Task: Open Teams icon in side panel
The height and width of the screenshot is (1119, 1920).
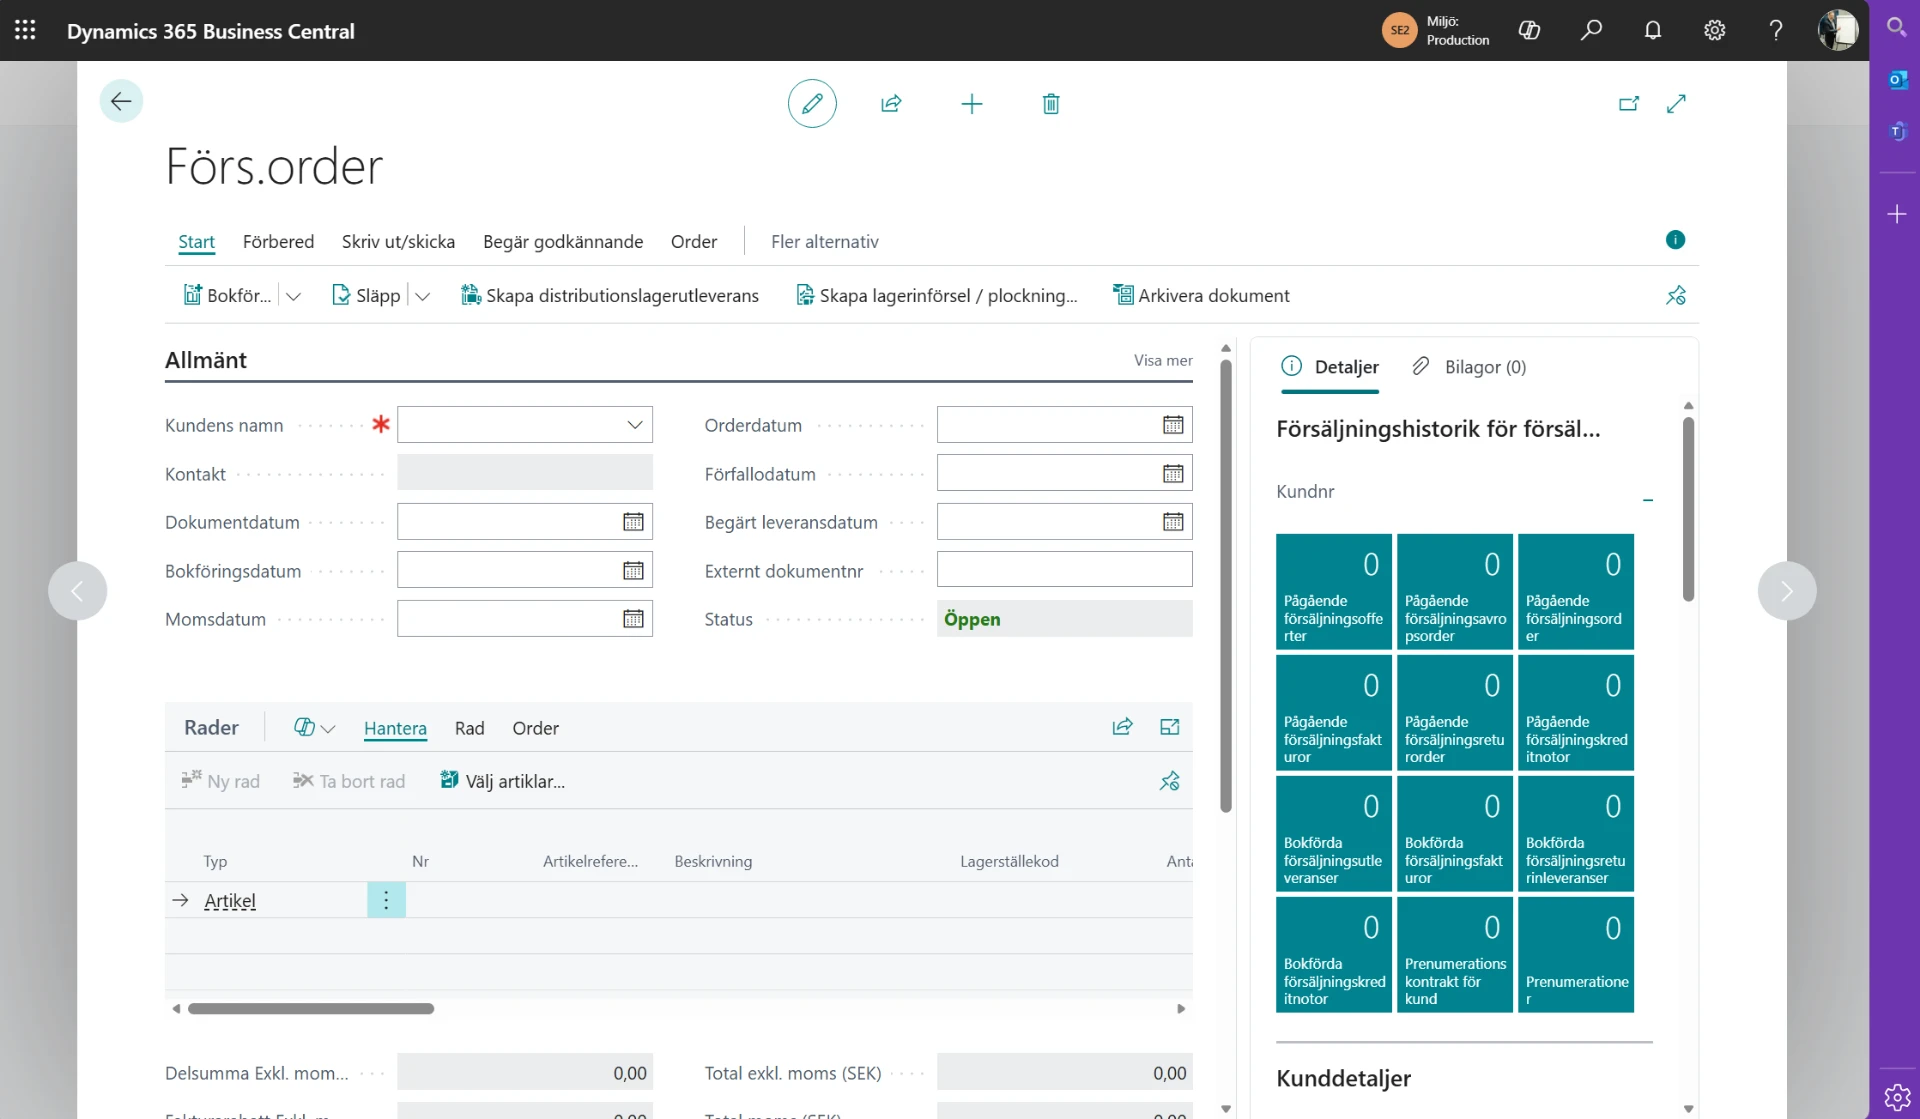Action: pos(1897,131)
